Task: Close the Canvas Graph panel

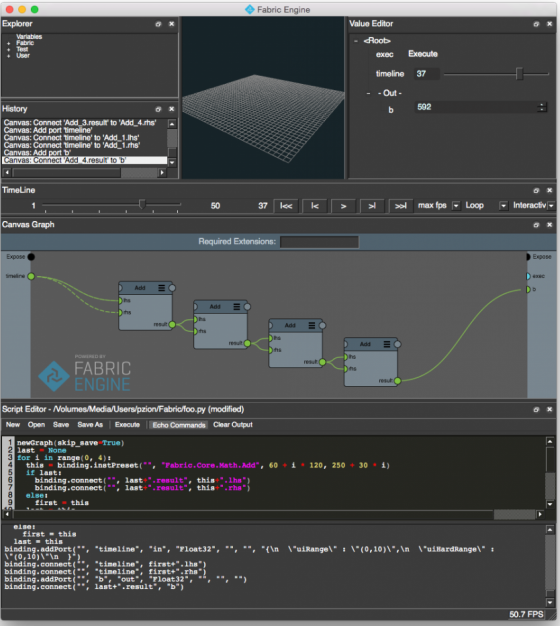Action: click(x=550, y=225)
